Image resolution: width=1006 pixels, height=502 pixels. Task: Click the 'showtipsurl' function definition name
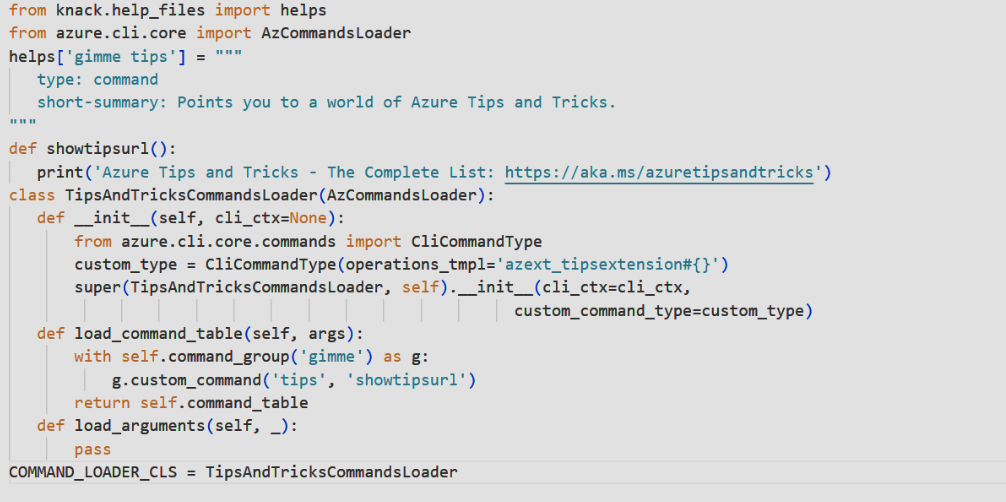click(x=98, y=149)
